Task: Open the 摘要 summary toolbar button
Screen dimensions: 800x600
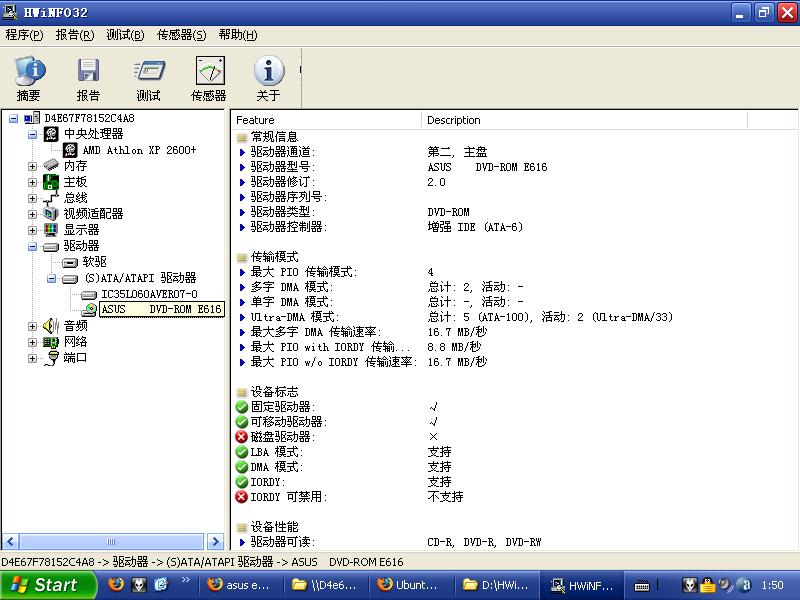Action: (x=29, y=79)
